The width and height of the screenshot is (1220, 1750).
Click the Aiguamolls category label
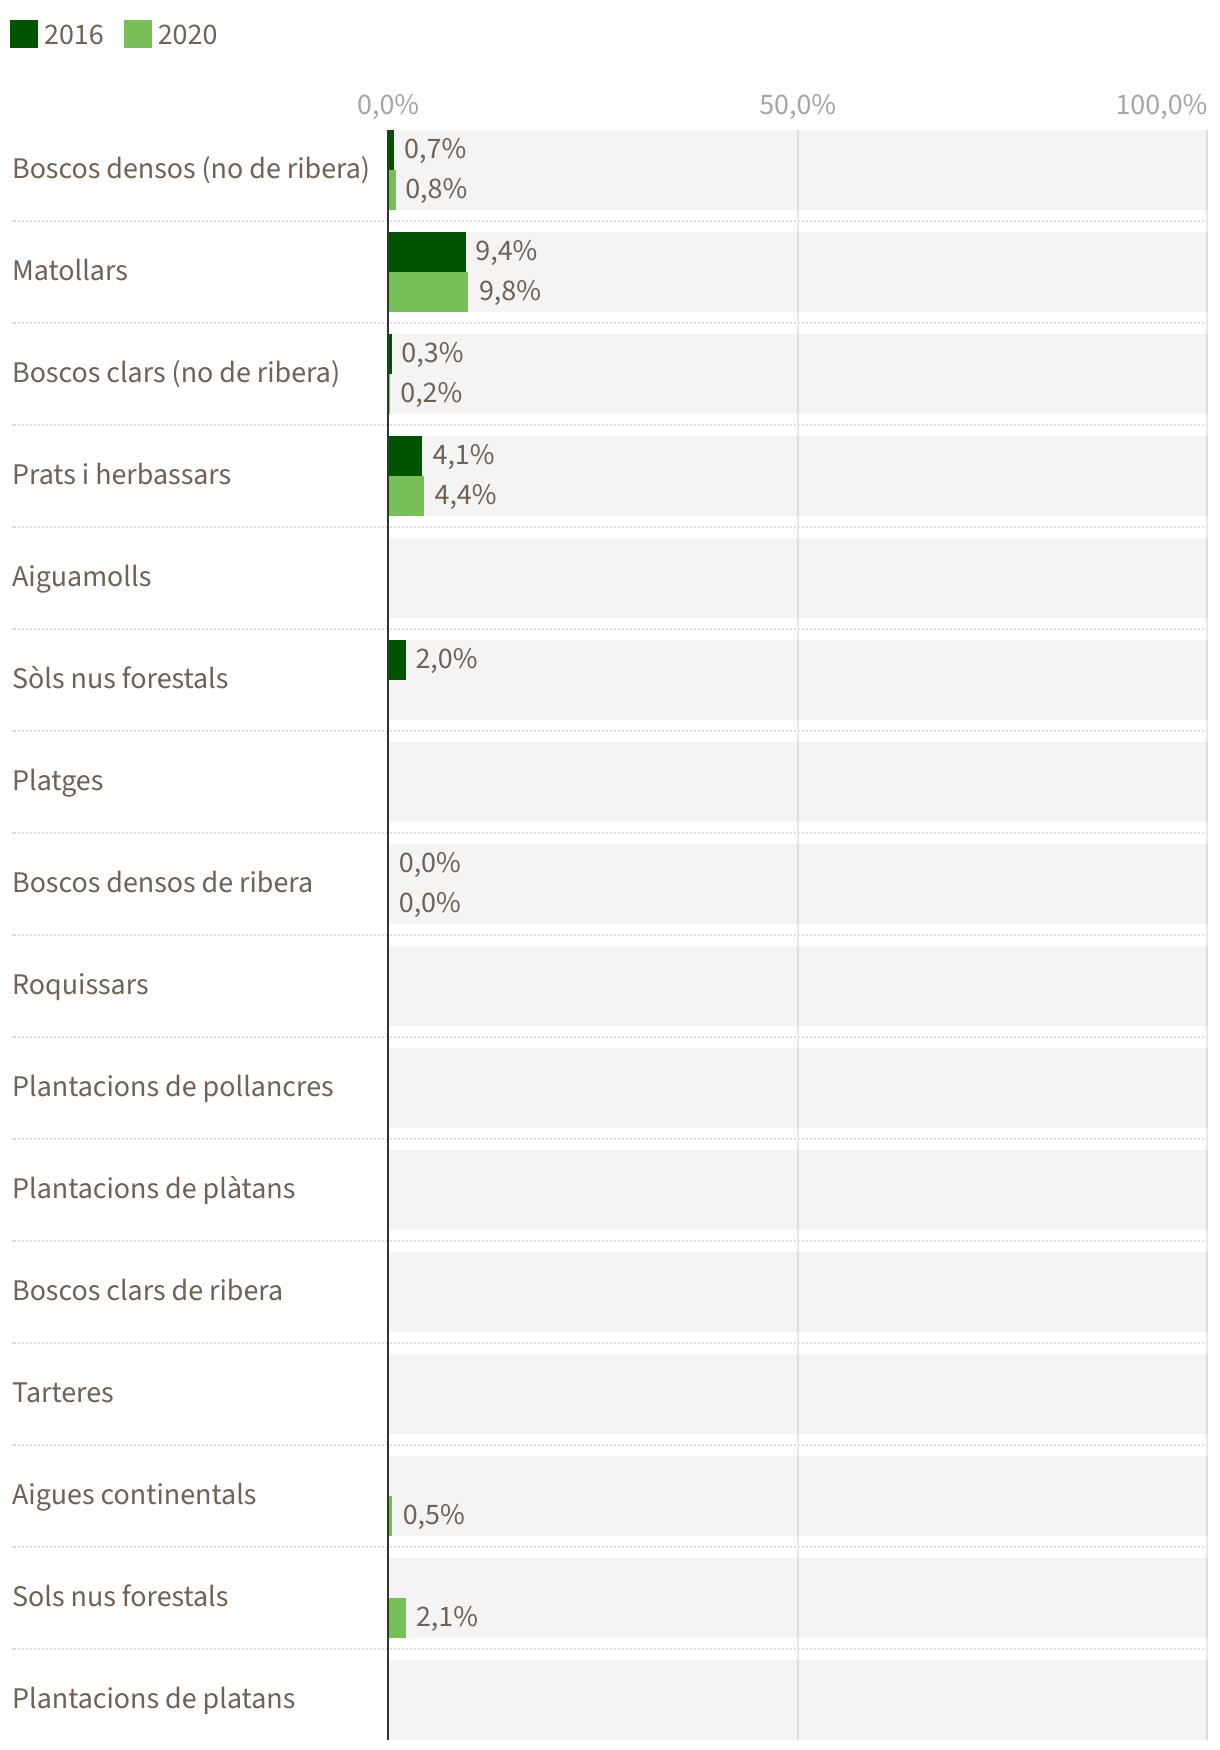pos(82,577)
